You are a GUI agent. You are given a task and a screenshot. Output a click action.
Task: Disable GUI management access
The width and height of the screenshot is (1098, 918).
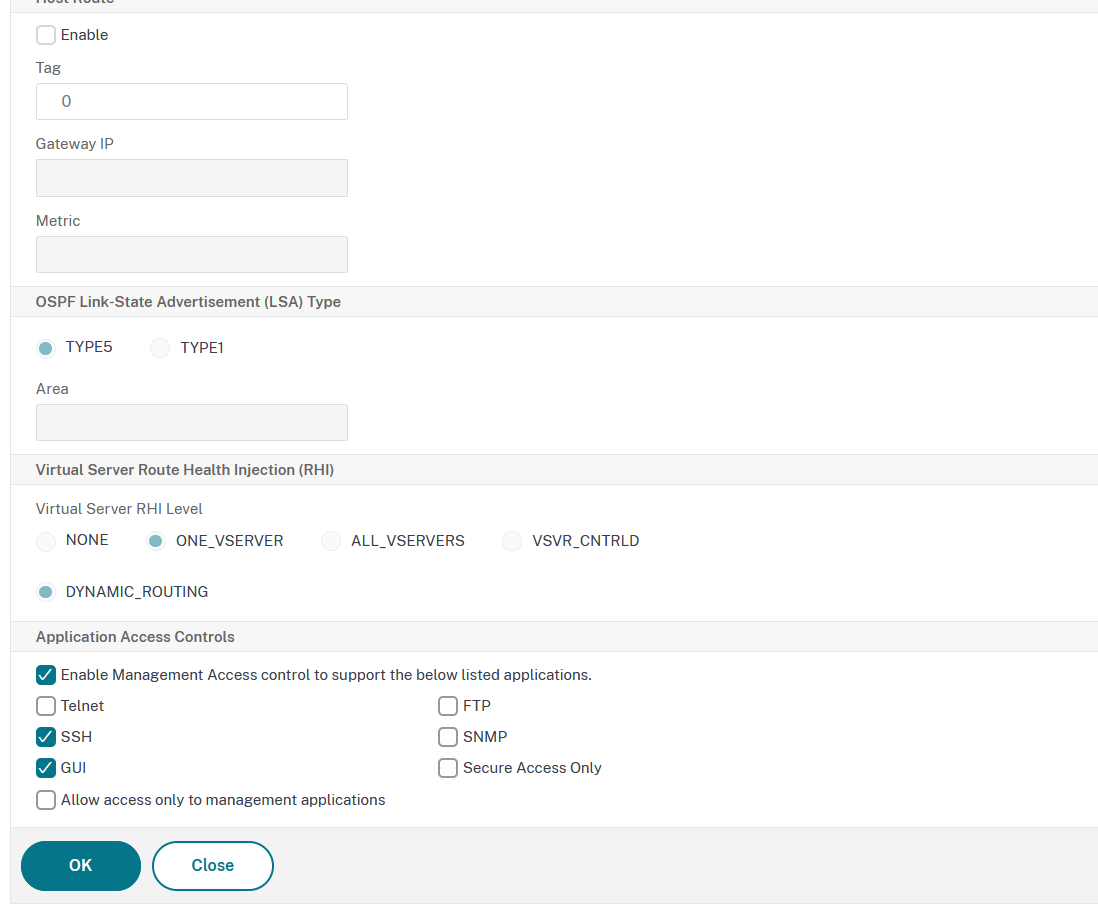[45, 768]
